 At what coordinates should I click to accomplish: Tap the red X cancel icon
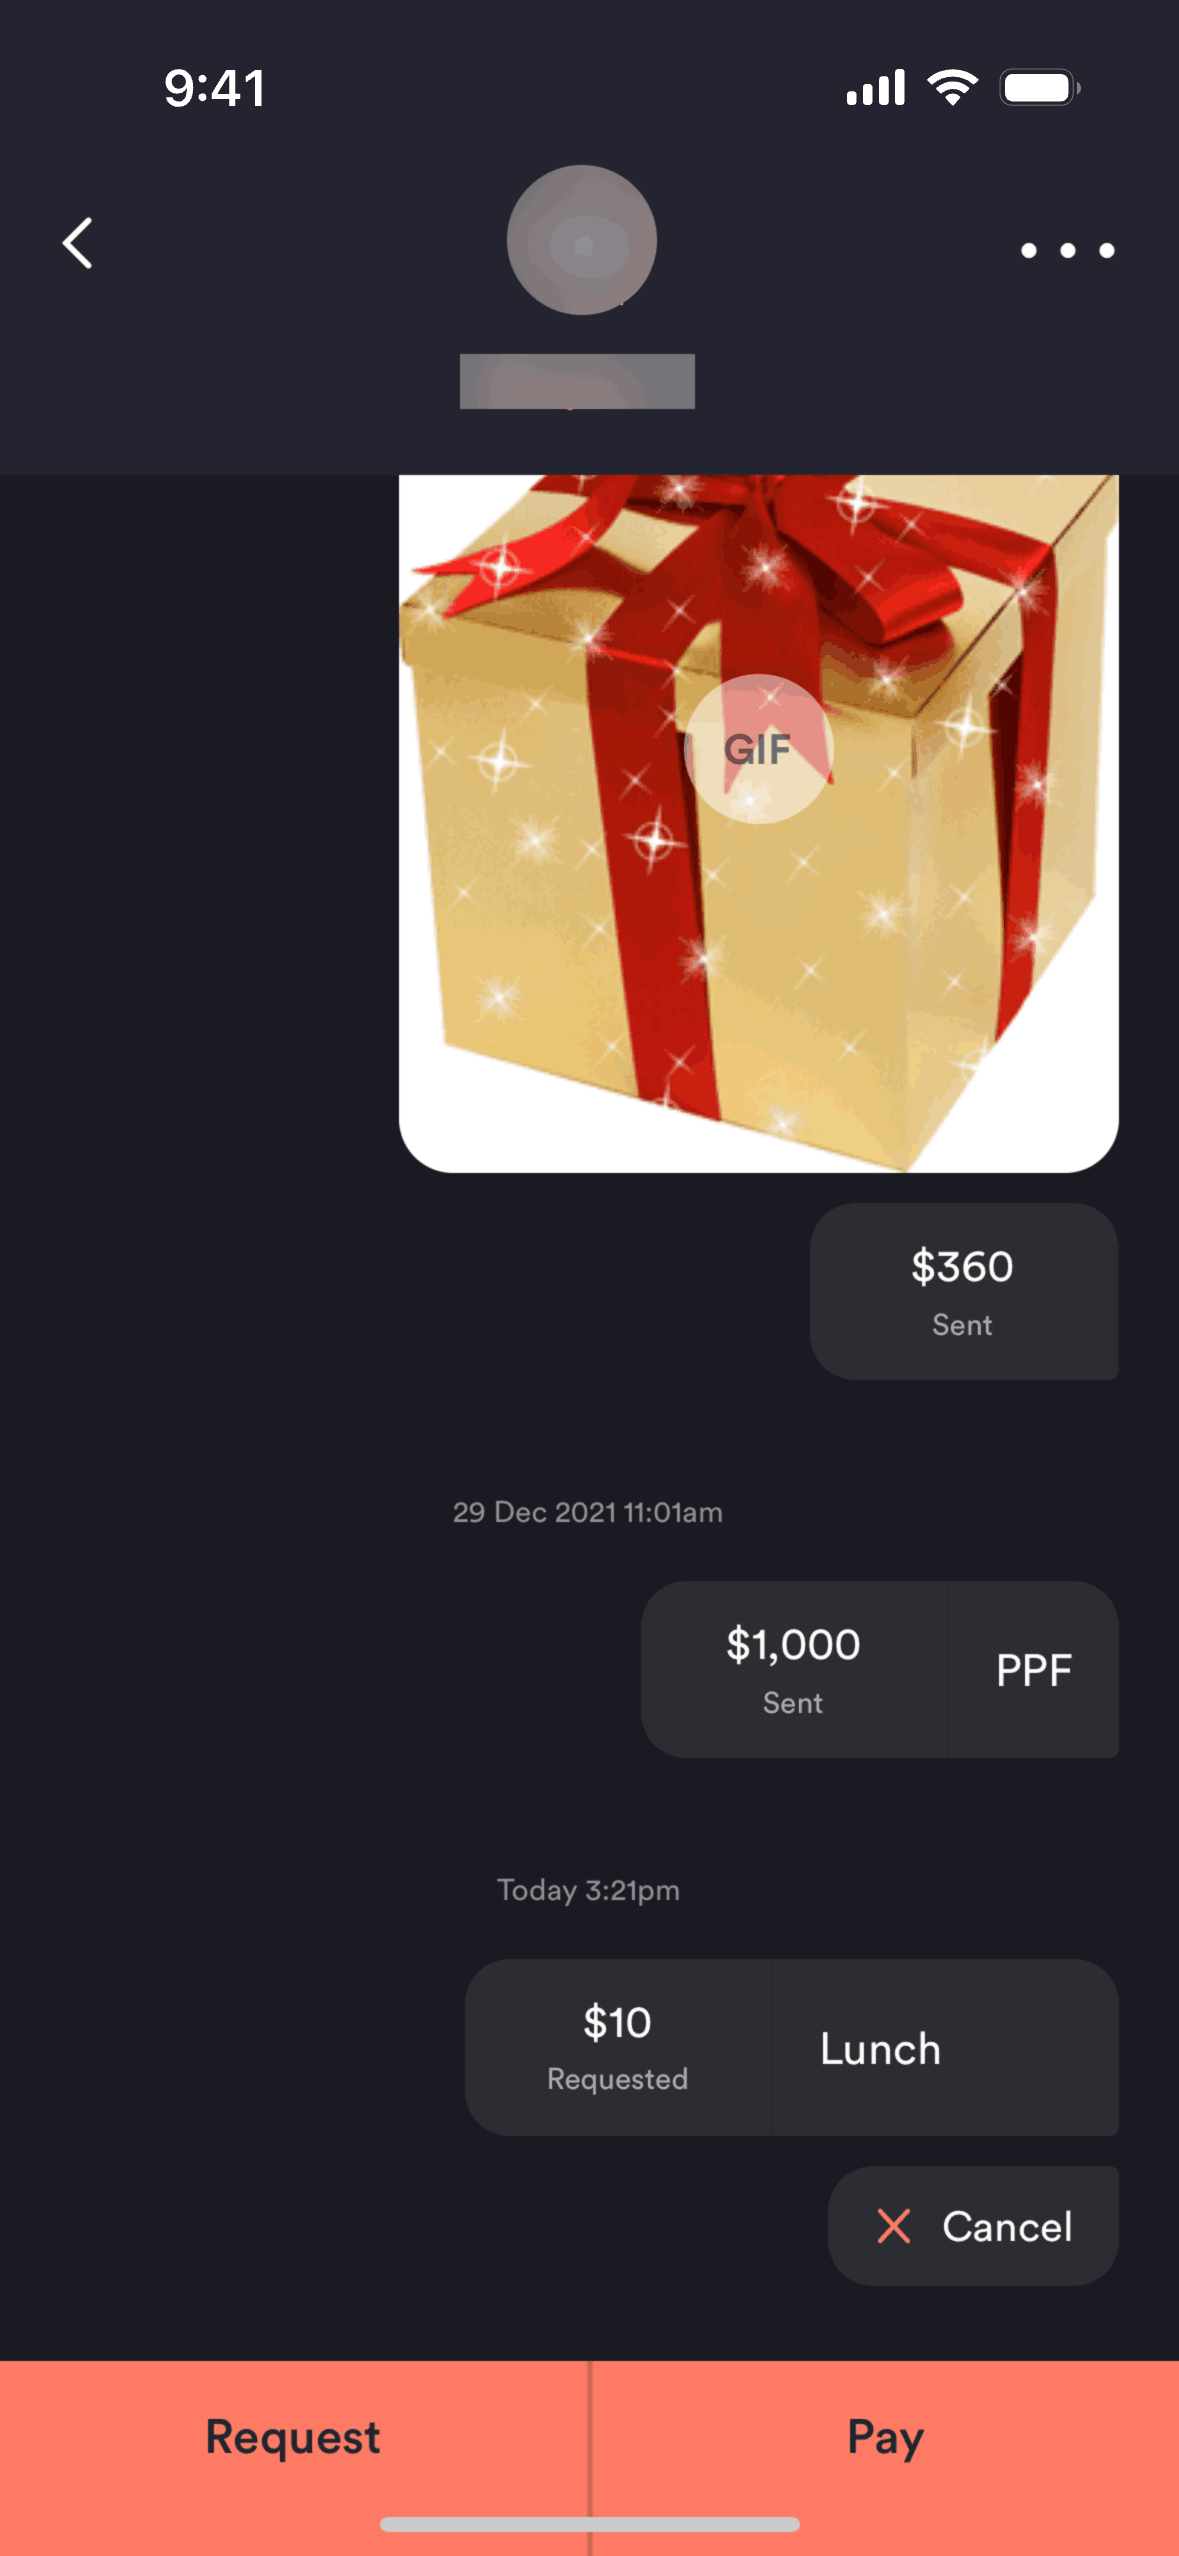[893, 2226]
